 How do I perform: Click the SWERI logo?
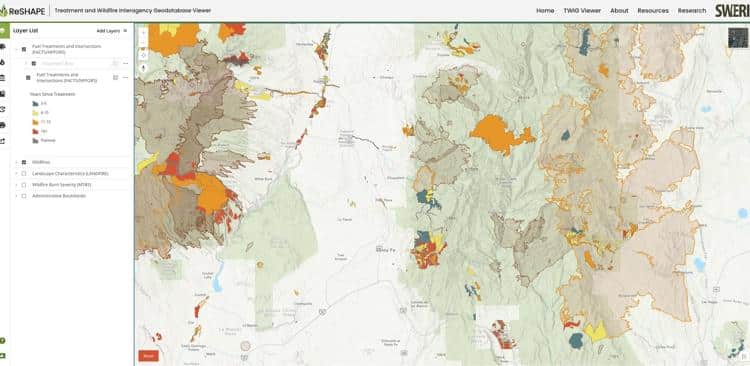pyautogui.click(x=732, y=11)
